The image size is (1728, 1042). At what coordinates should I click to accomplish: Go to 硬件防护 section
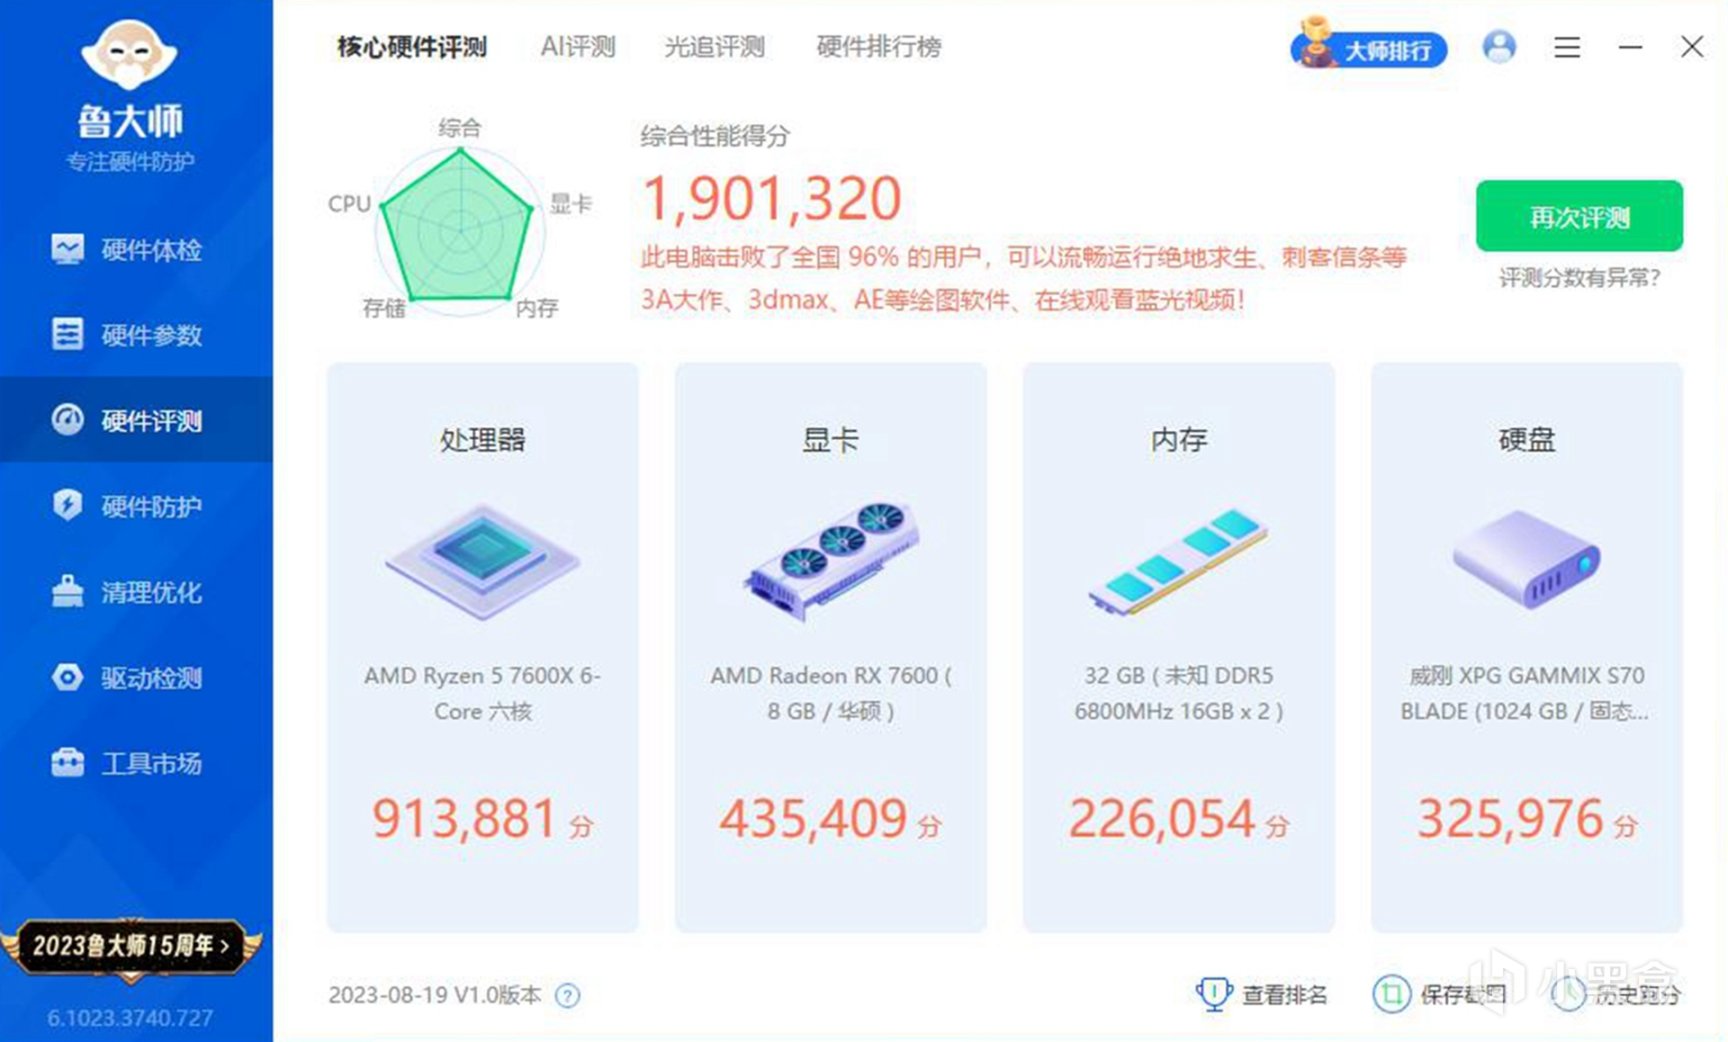click(x=136, y=506)
